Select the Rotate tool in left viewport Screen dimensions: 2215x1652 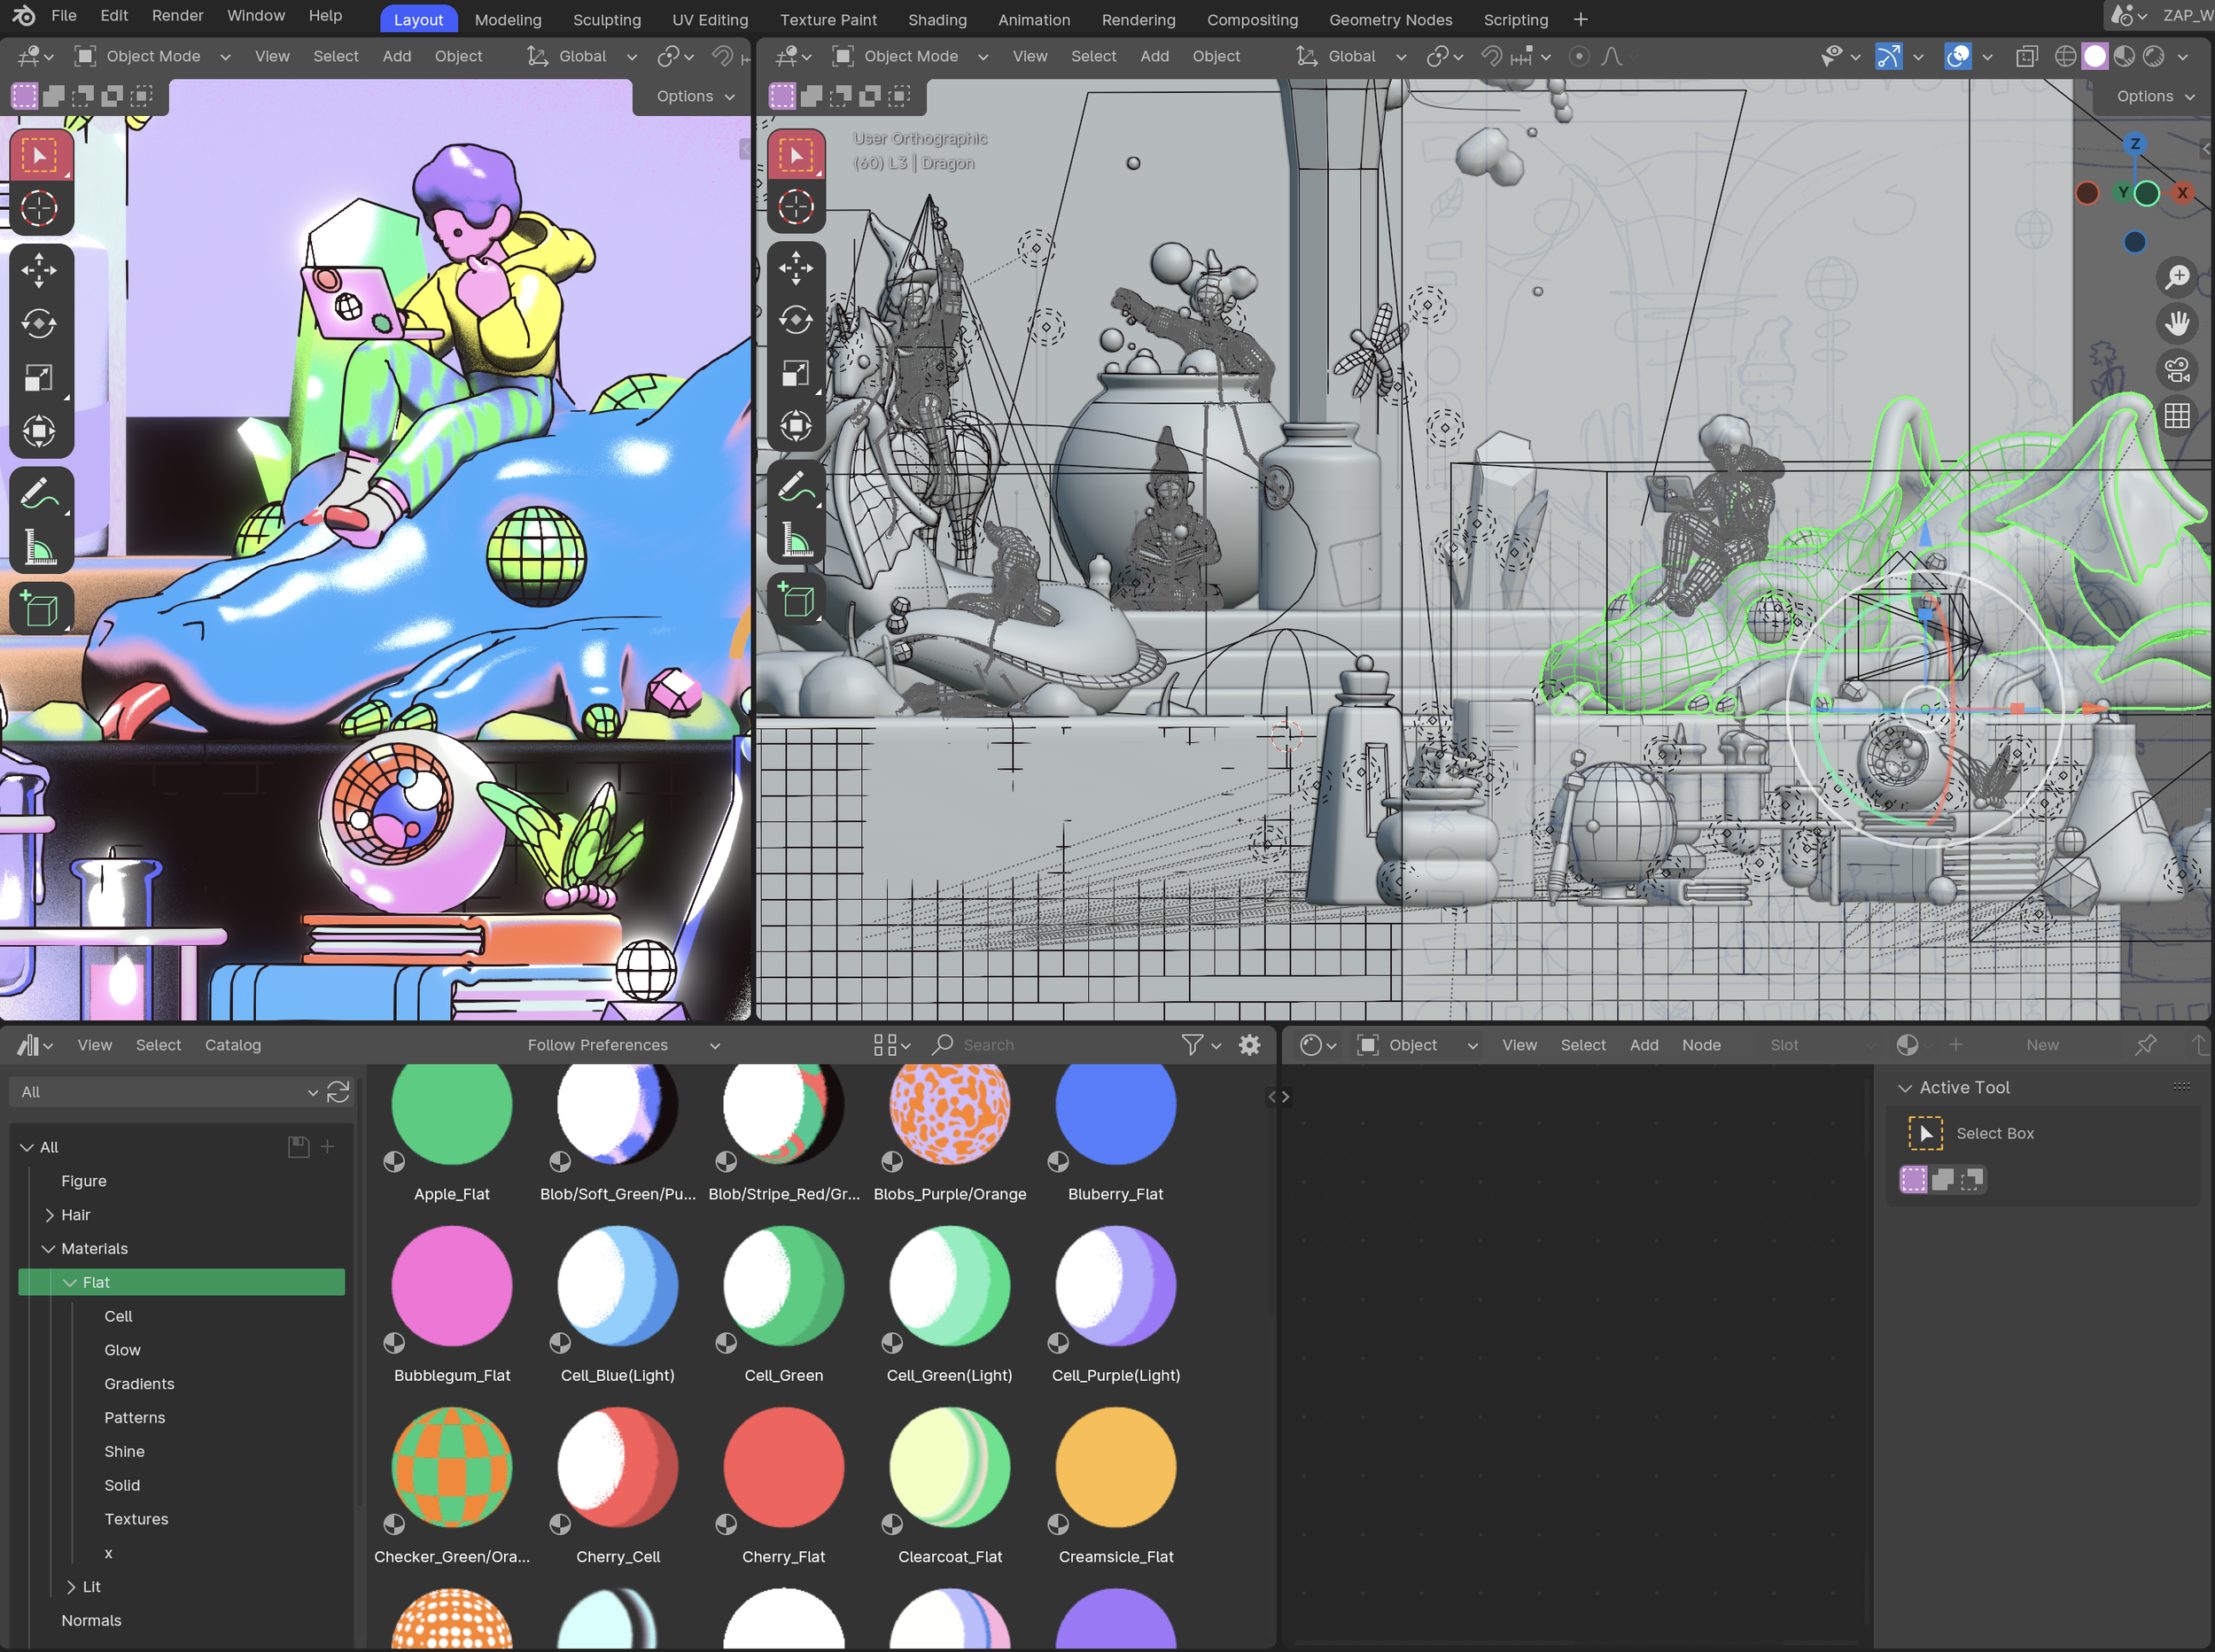39,323
